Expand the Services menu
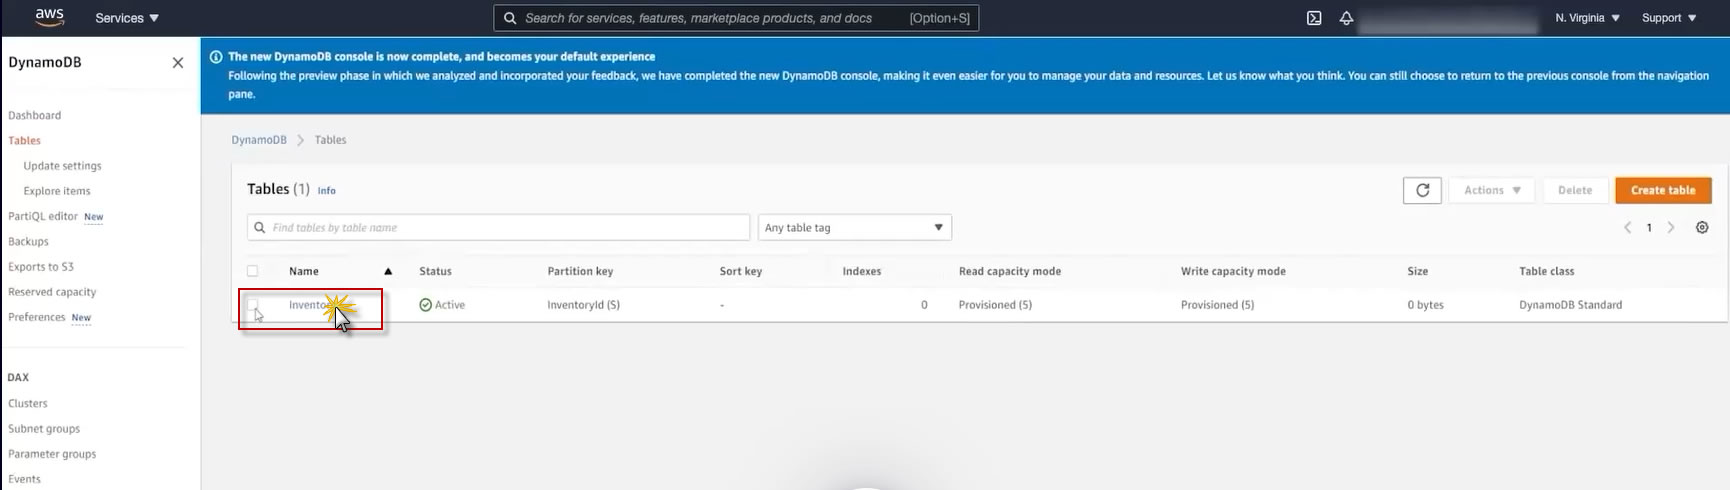 coord(127,18)
